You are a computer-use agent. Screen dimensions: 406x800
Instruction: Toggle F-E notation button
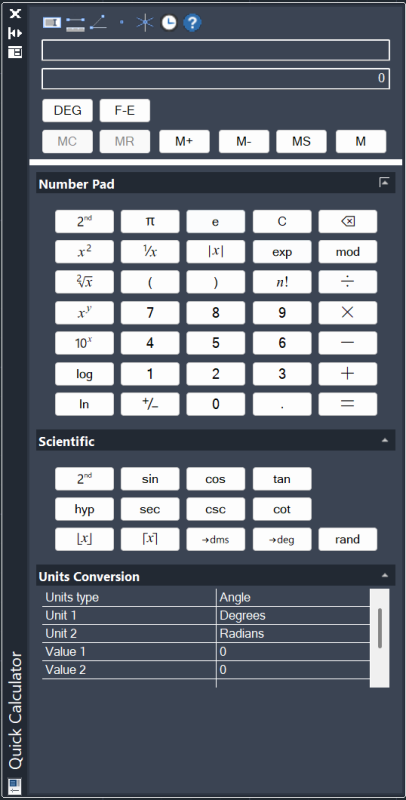click(x=125, y=111)
